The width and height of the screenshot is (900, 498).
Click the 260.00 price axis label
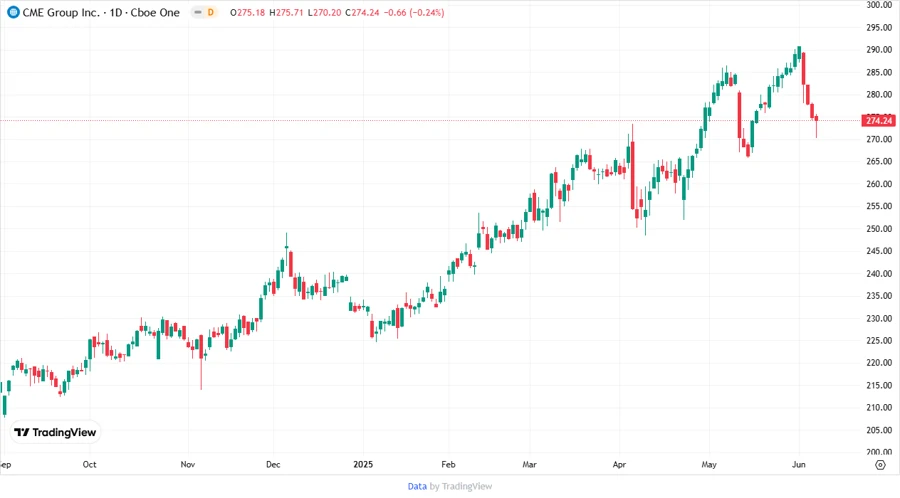coord(879,184)
